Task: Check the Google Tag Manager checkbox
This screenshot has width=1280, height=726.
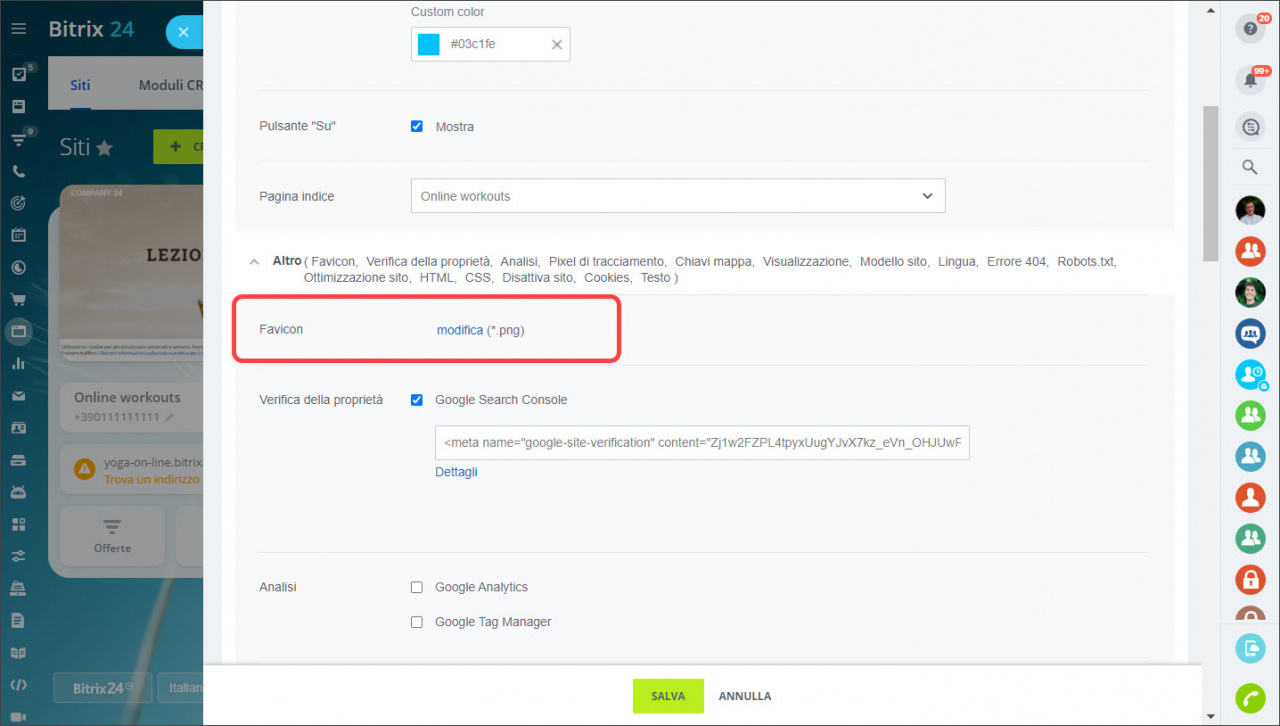Action: coord(417,622)
